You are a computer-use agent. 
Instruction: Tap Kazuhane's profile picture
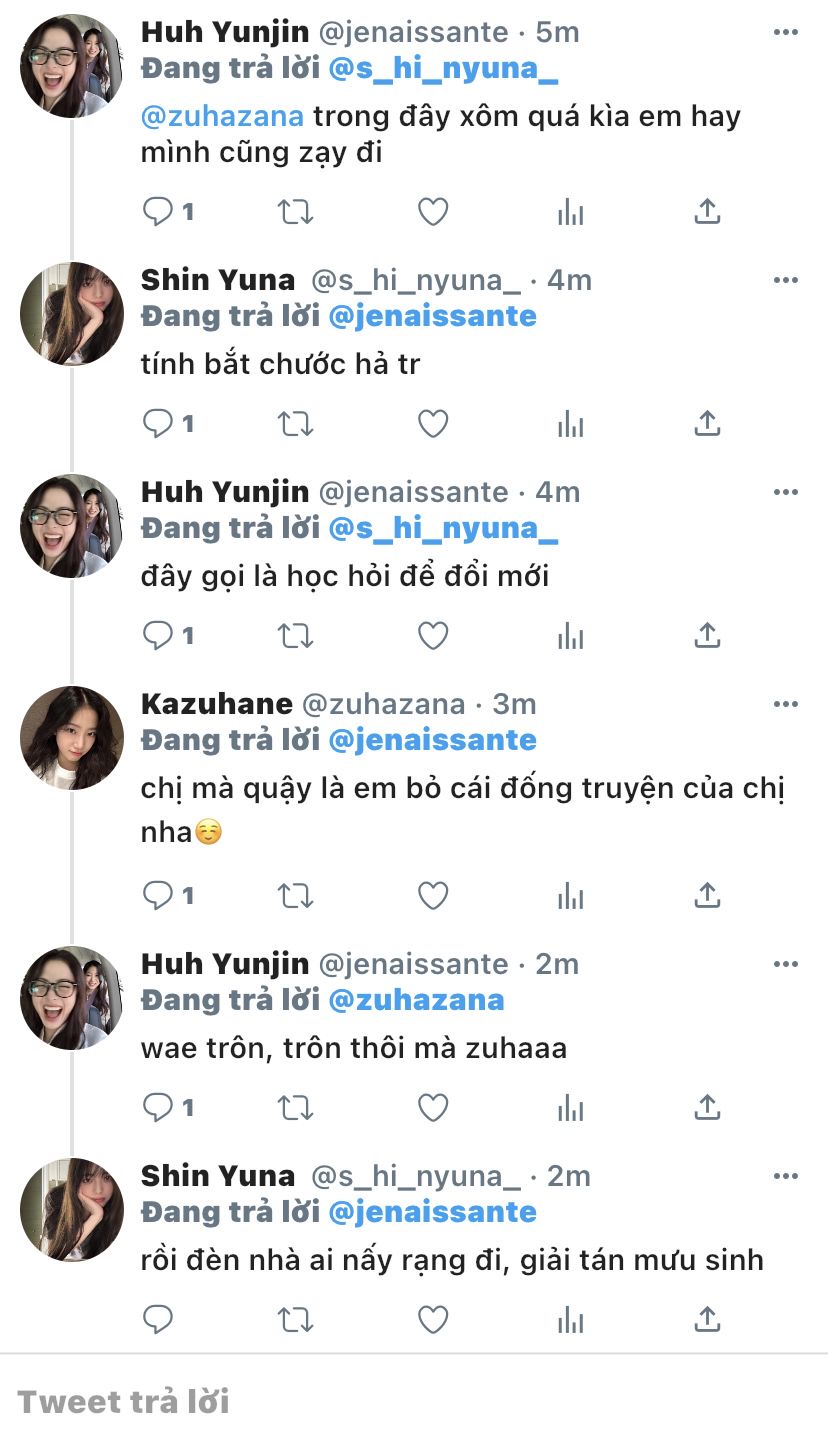click(71, 737)
